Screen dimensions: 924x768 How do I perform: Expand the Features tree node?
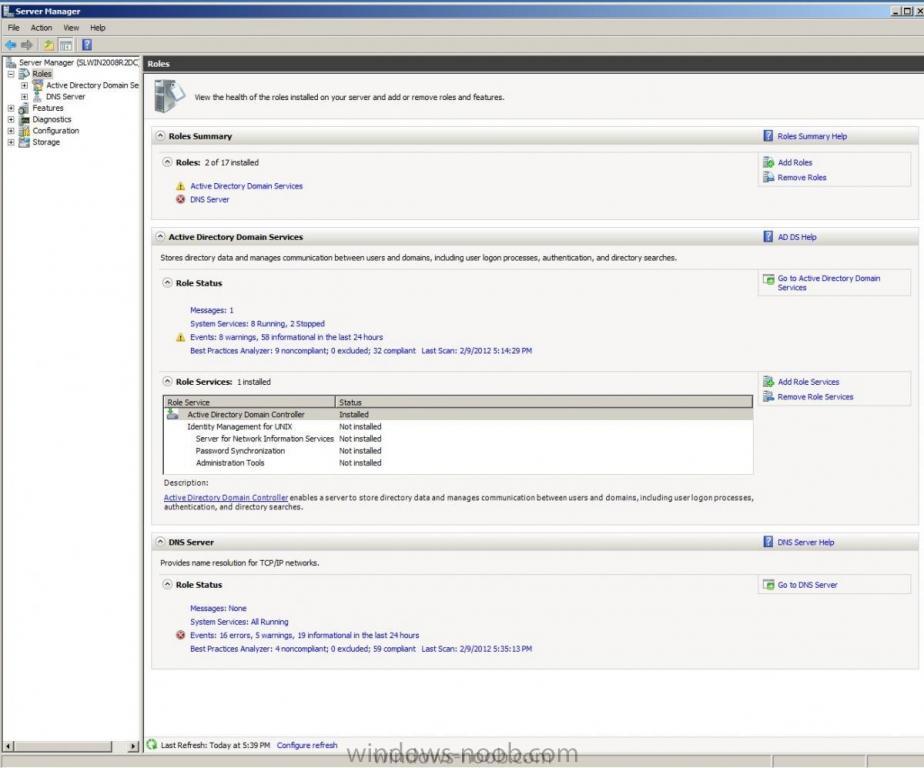11,108
